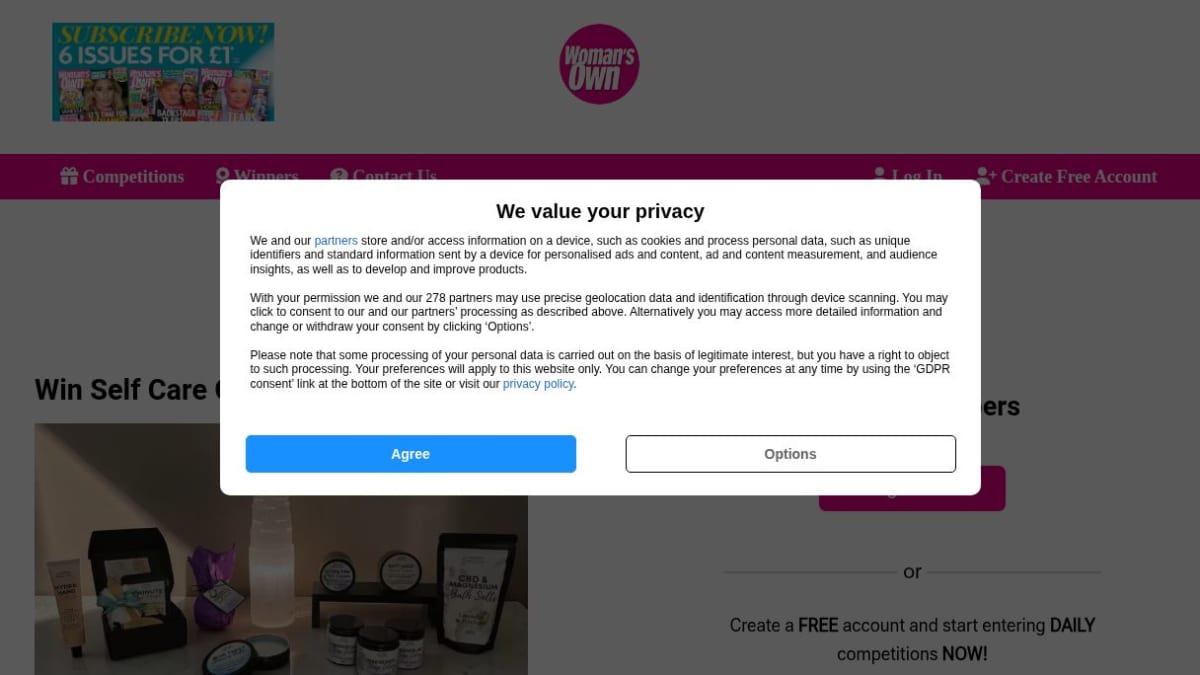
Task: Click the We value your privacy title
Action: (x=600, y=211)
